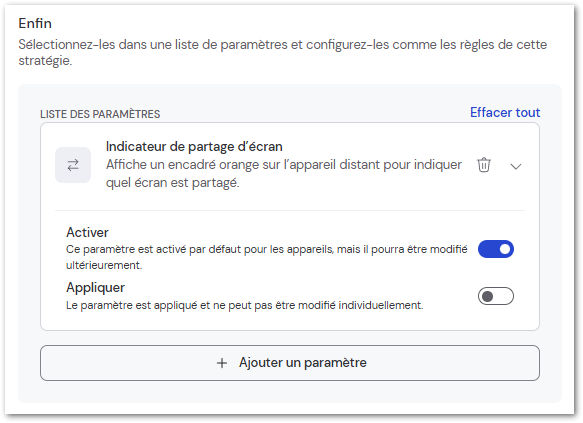Viewport: 583px width, 423px height.
Task: Disable the Activer toggle switch
Action: pos(496,249)
